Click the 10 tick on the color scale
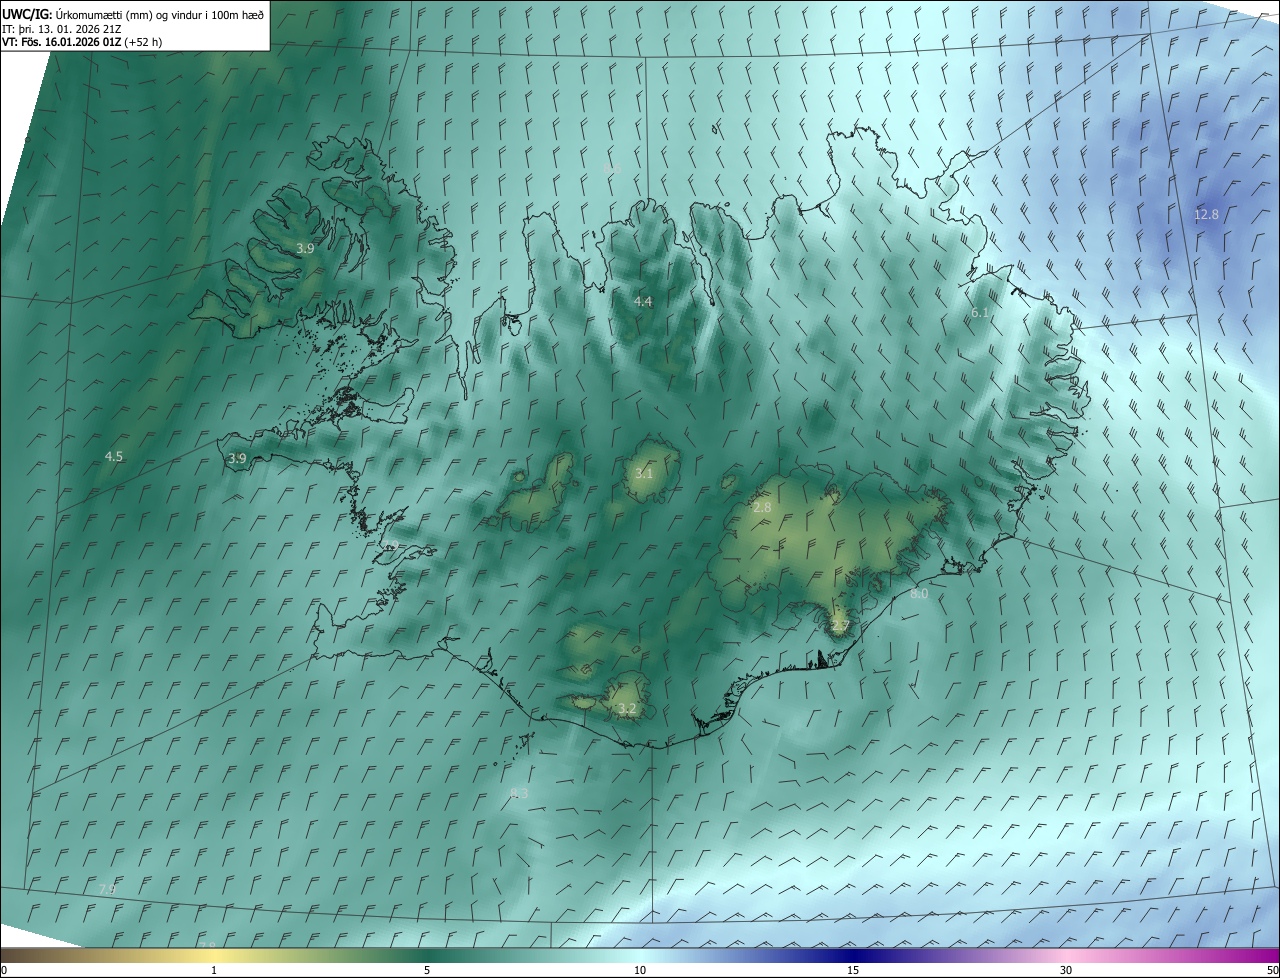The width and height of the screenshot is (1280, 978). point(640,970)
